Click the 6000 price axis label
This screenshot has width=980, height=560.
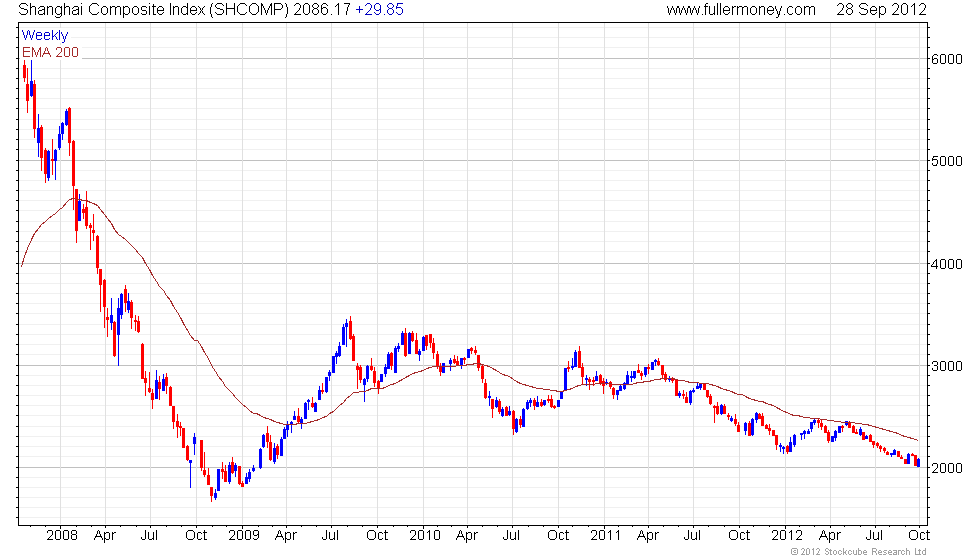point(947,59)
